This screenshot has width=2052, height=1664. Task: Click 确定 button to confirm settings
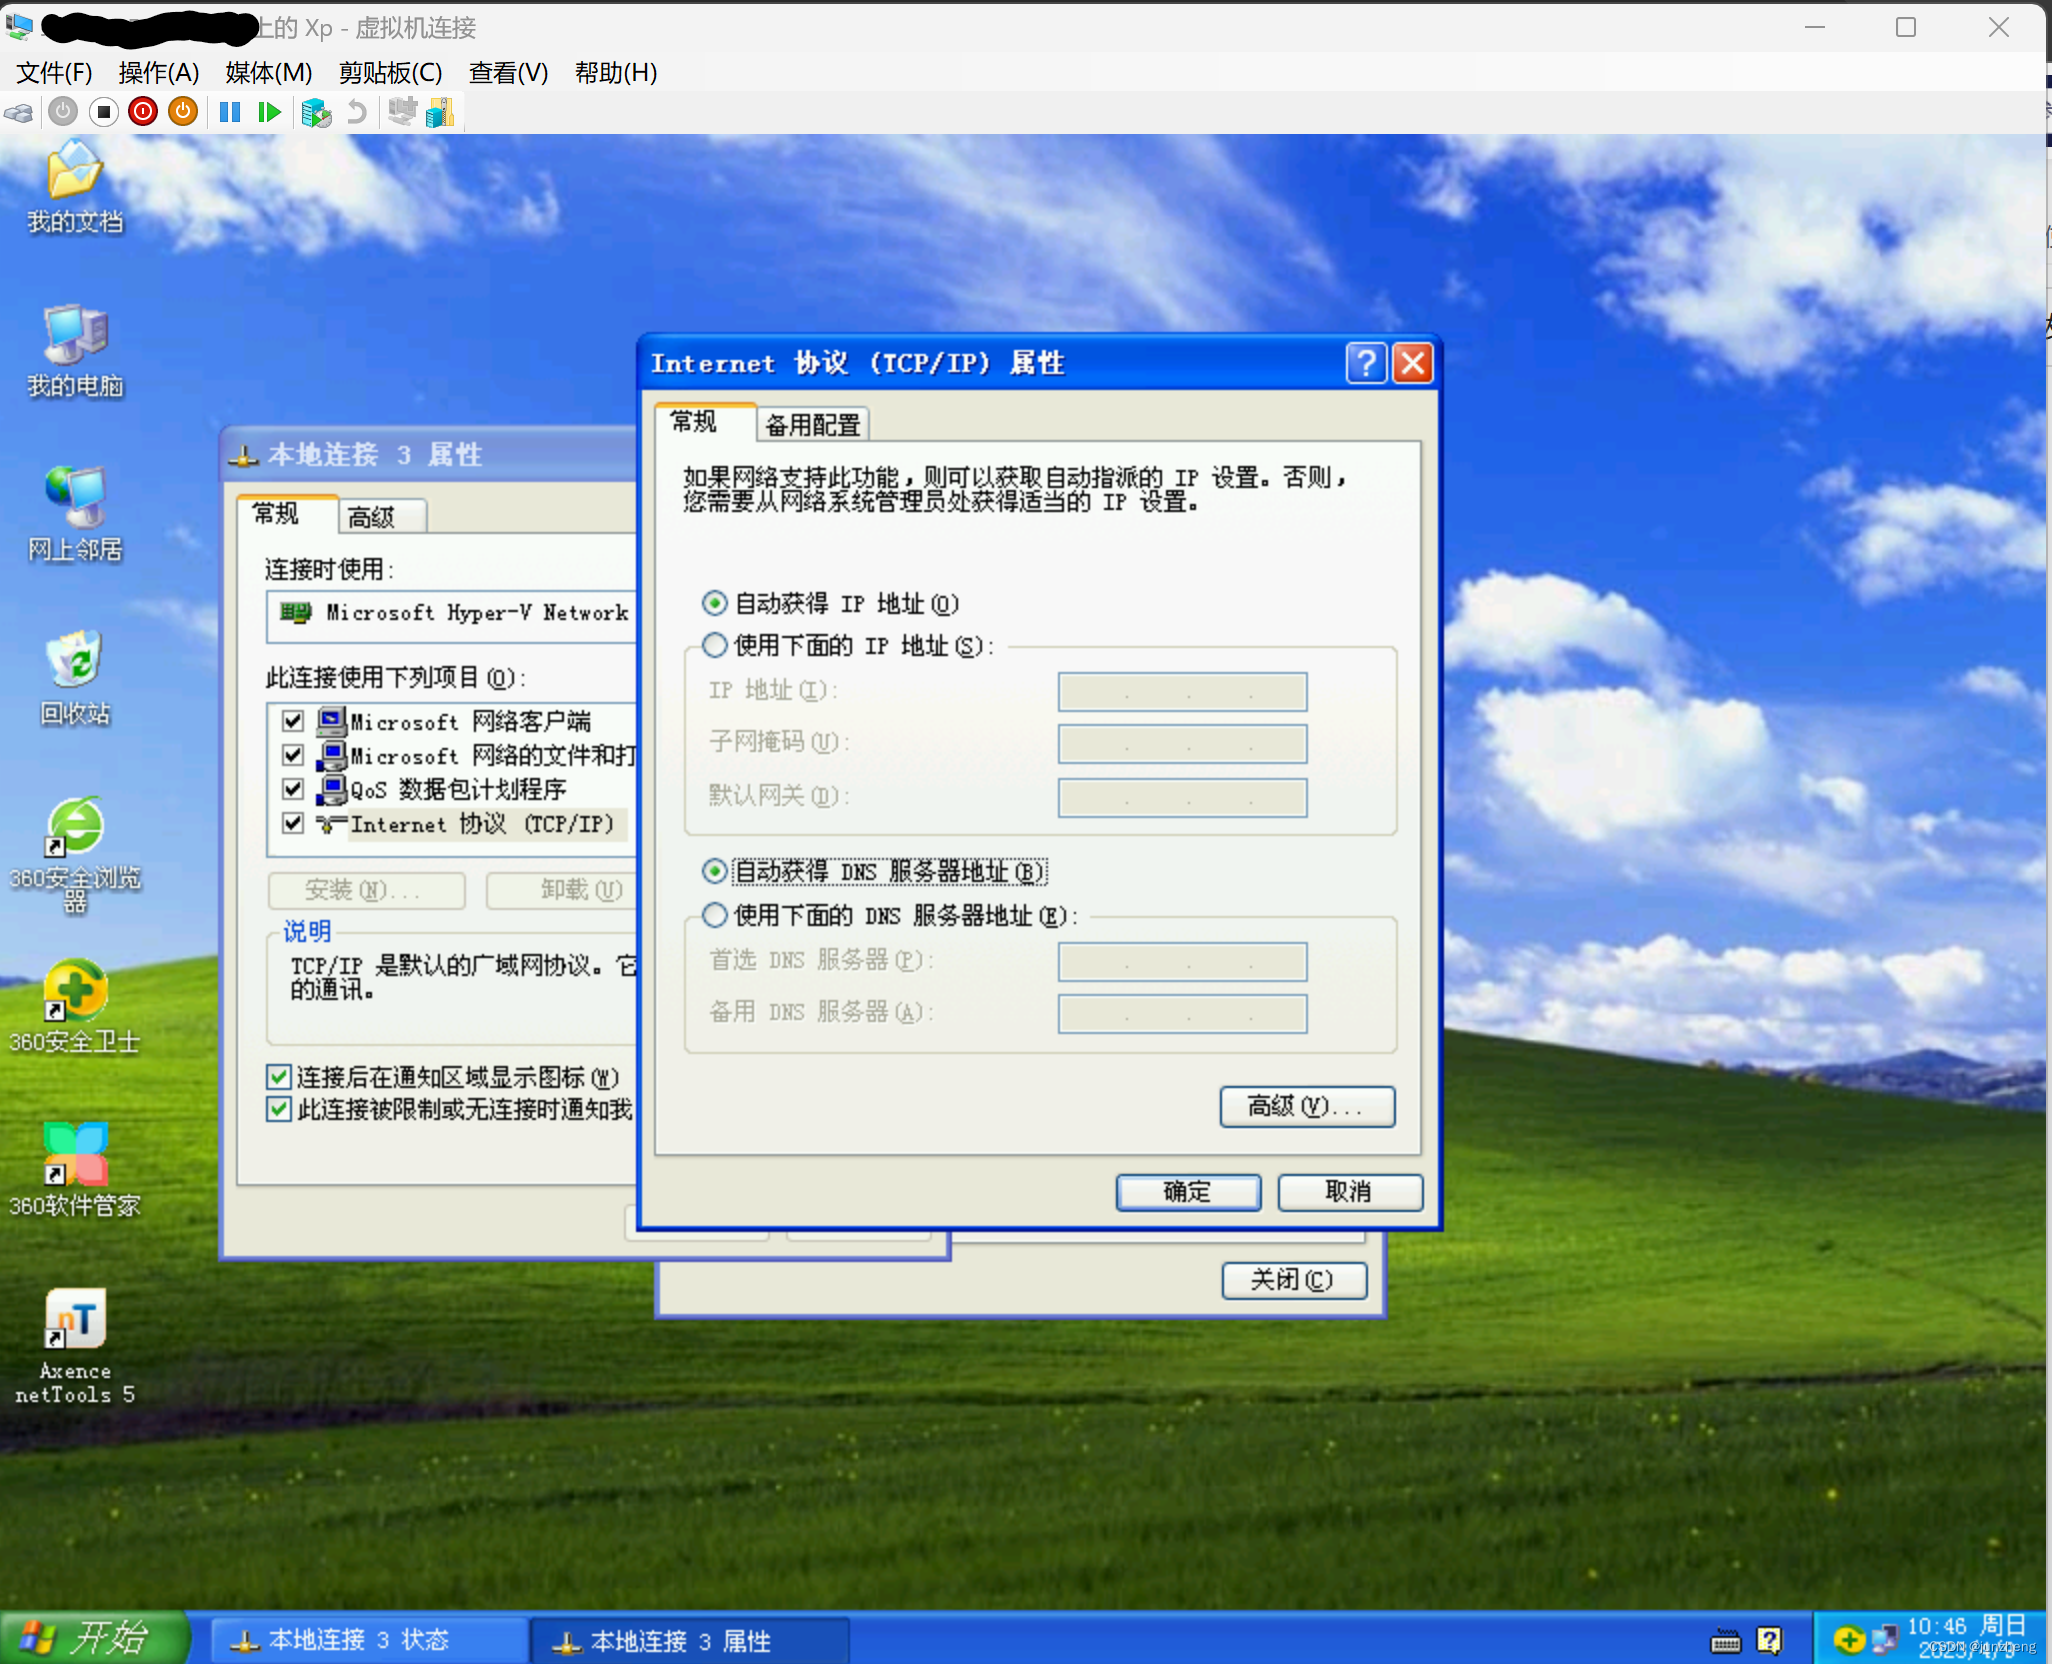pyautogui.click(x=1188, y=1190)
